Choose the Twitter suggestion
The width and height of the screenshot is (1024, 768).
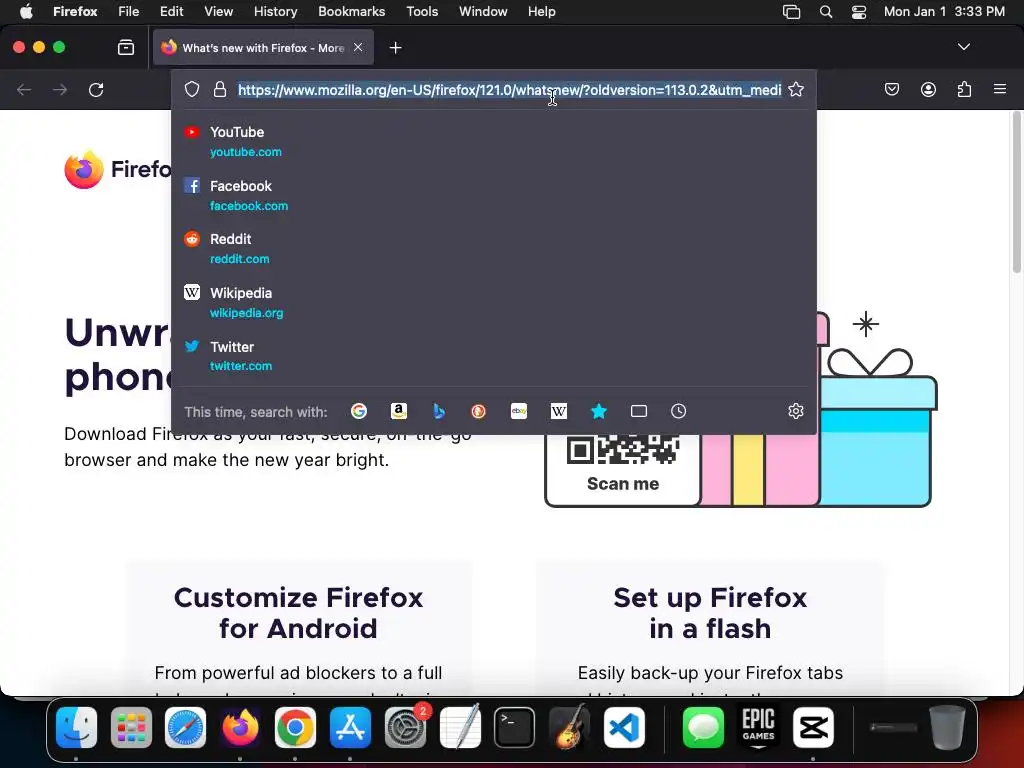(x=494, y=356)
